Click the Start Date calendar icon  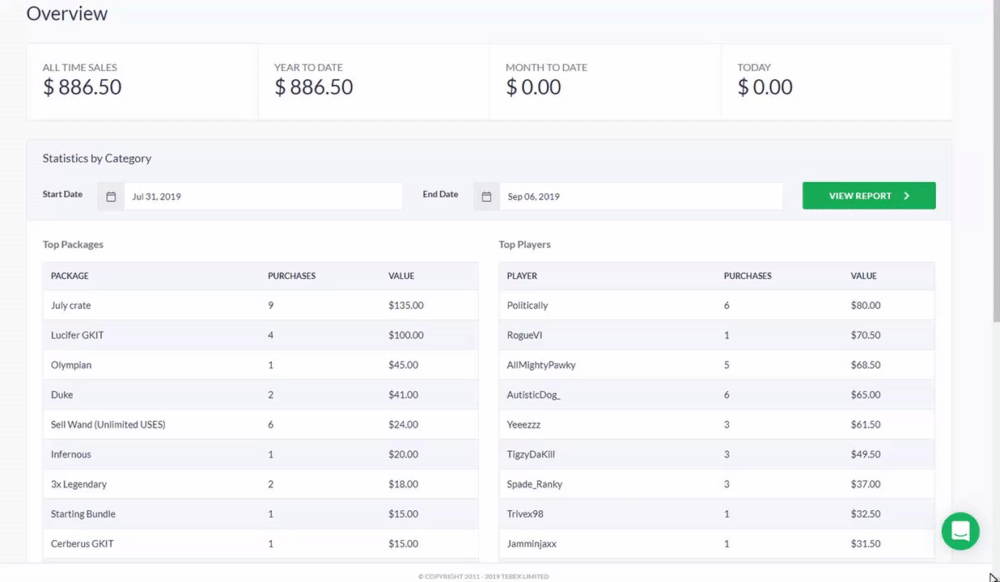111,197
